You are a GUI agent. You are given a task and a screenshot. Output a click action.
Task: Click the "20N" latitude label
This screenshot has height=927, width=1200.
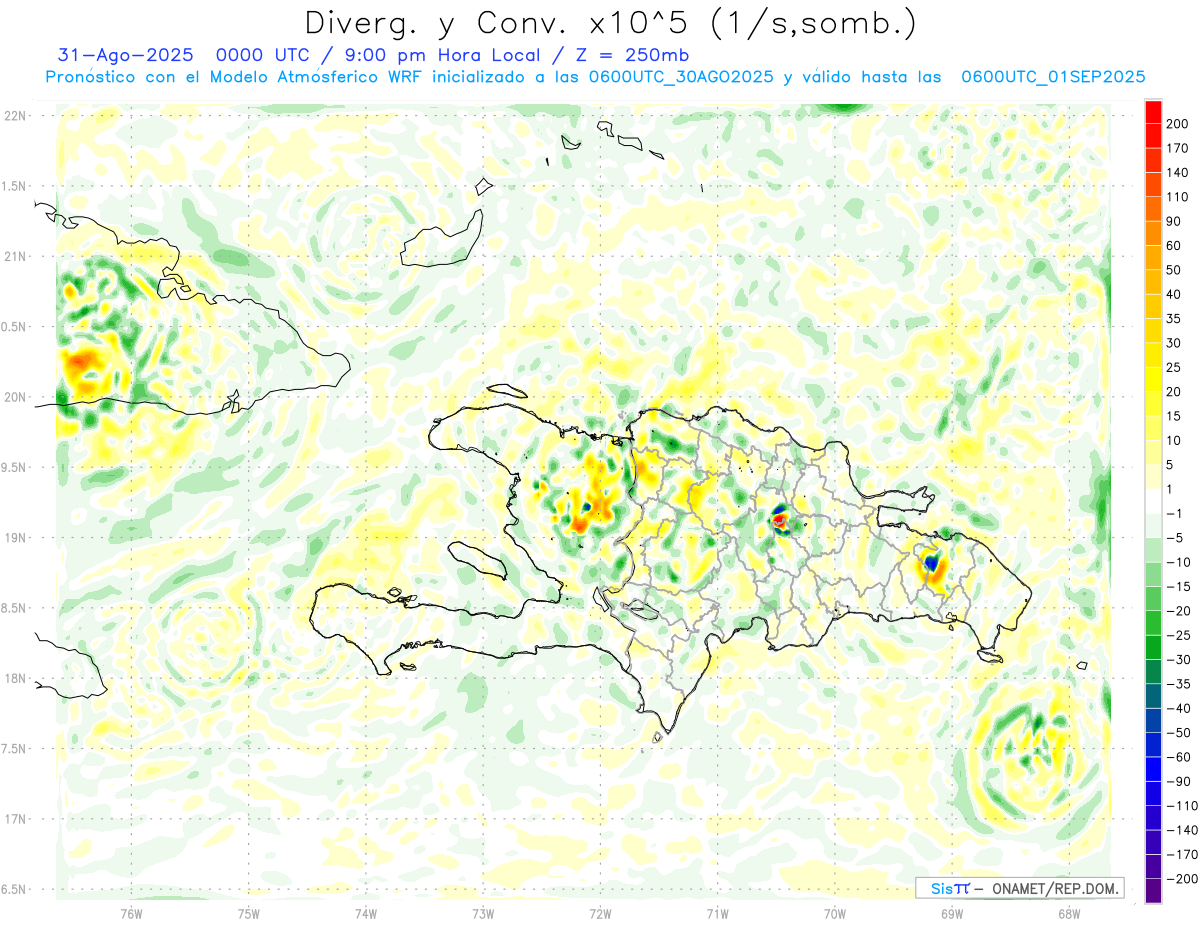point(14,397)
